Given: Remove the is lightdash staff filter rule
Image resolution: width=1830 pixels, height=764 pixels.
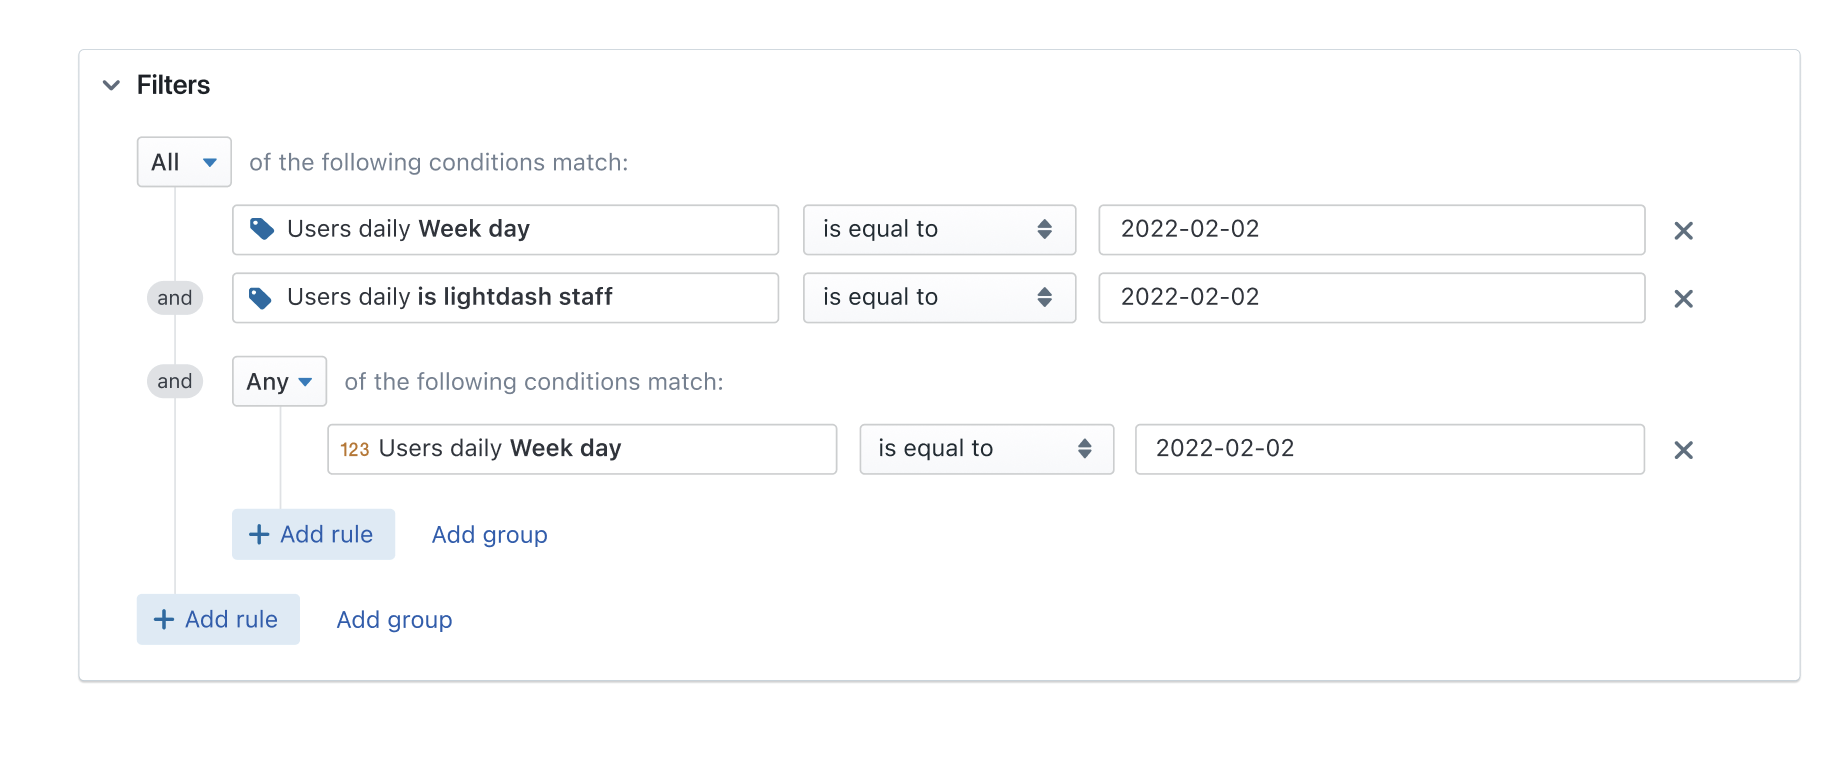Looking at the screenshot, I should [1684, 298].
